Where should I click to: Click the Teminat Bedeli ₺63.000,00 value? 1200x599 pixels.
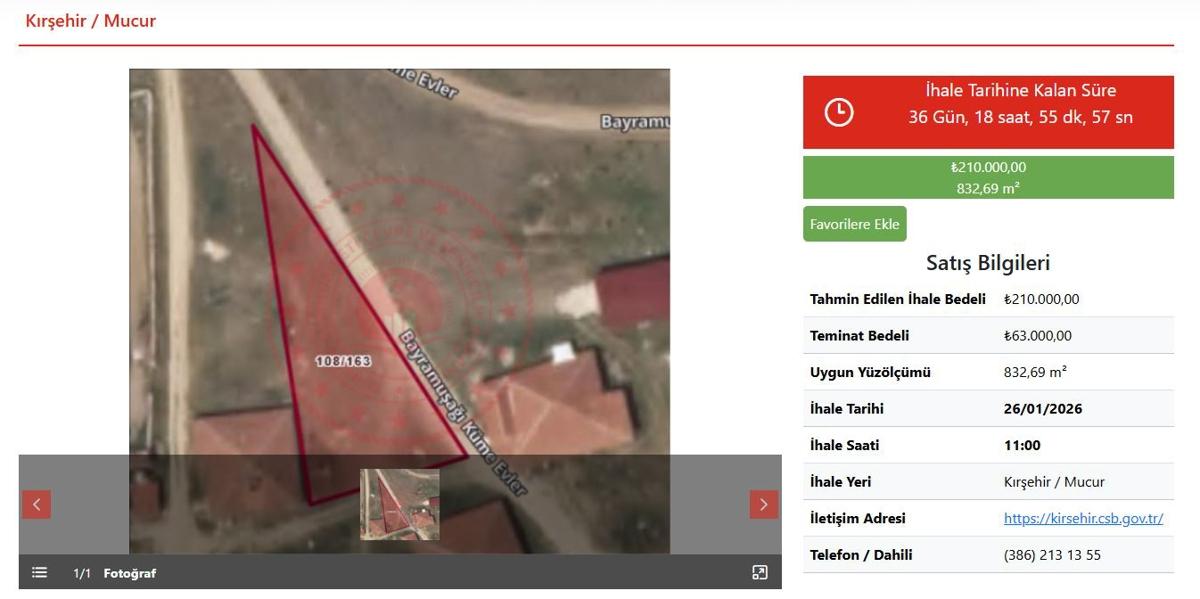click(1037, 336)
